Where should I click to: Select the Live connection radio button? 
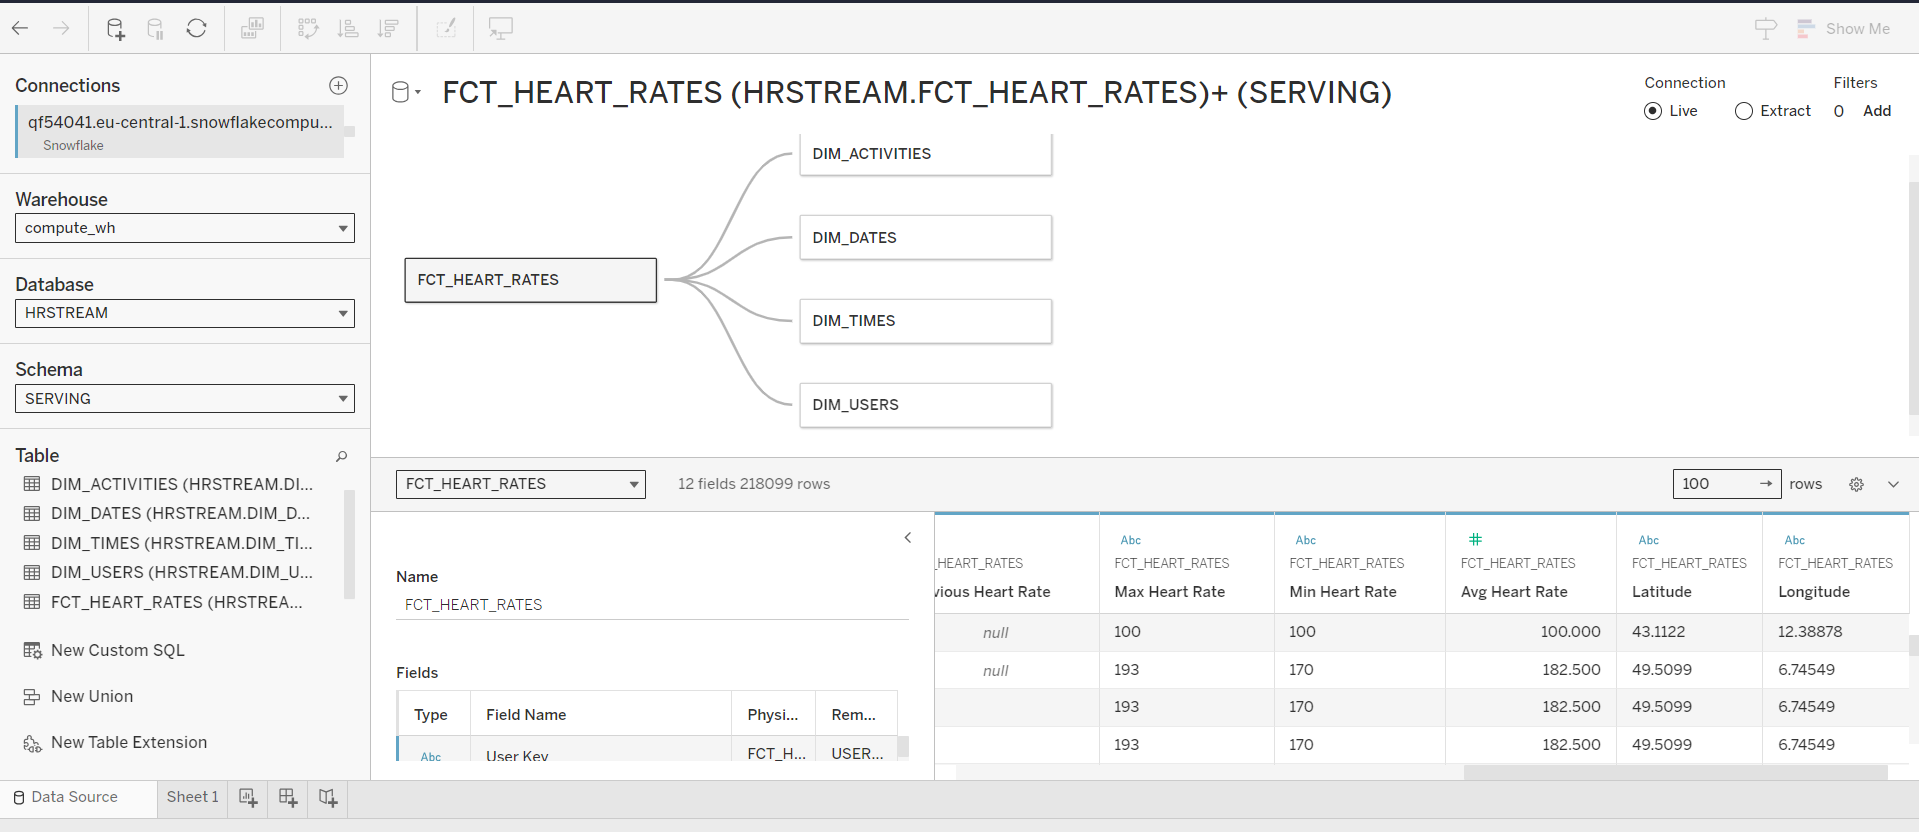tap(1653, 111)
